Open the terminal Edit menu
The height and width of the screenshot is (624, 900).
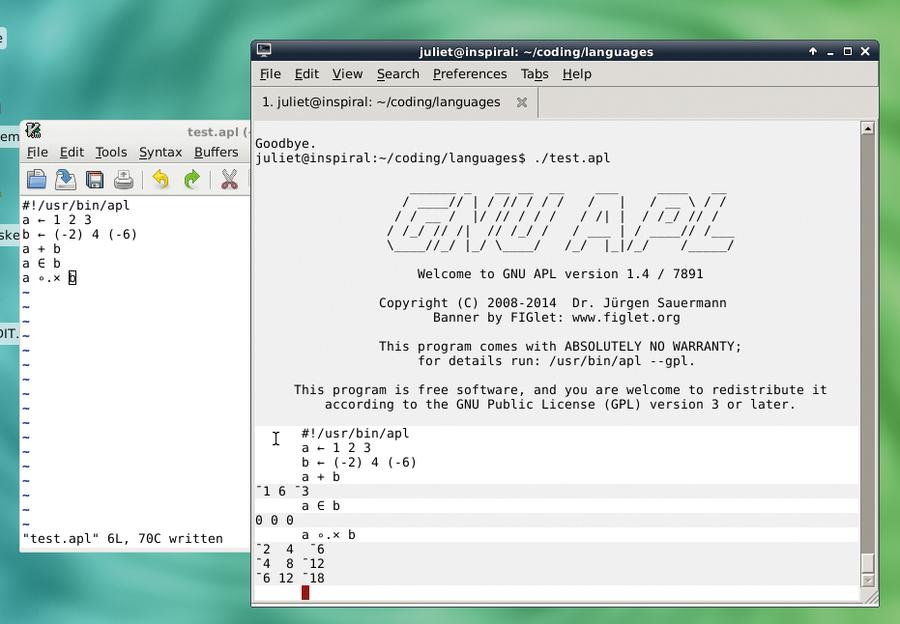click(307, 74)
